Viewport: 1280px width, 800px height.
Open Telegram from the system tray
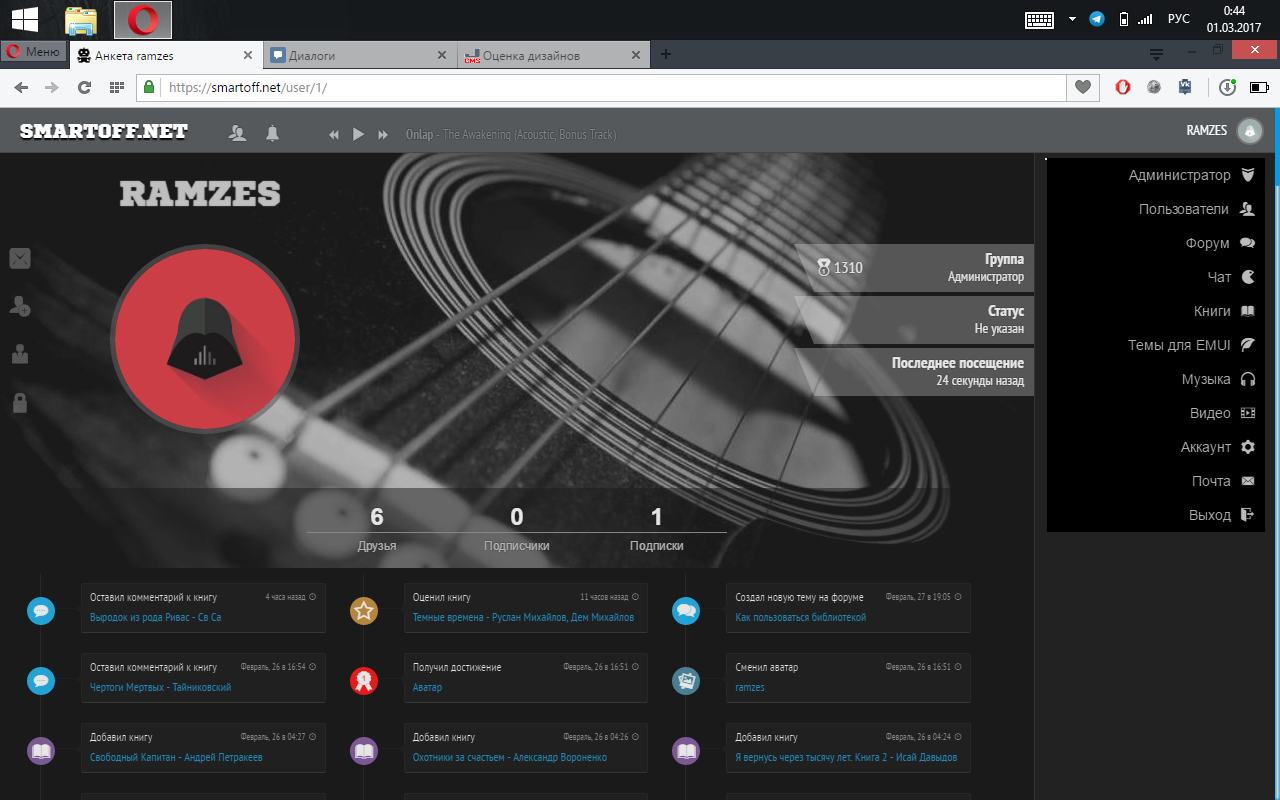[1097, 19]
